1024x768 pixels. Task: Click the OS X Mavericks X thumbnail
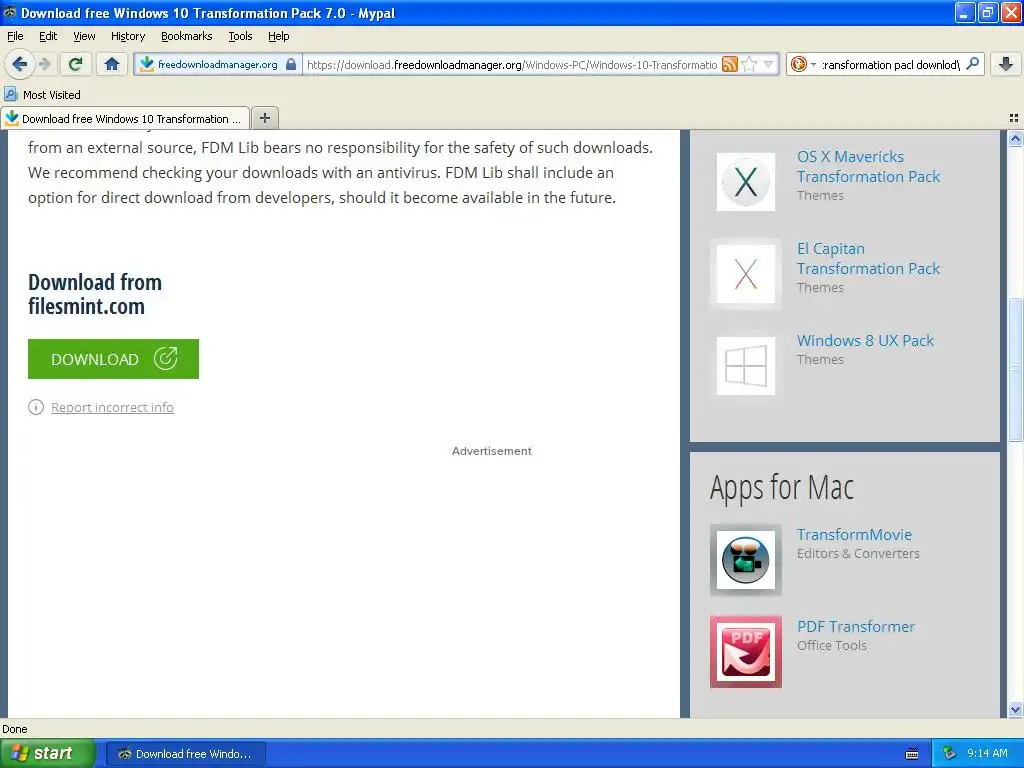746,182
